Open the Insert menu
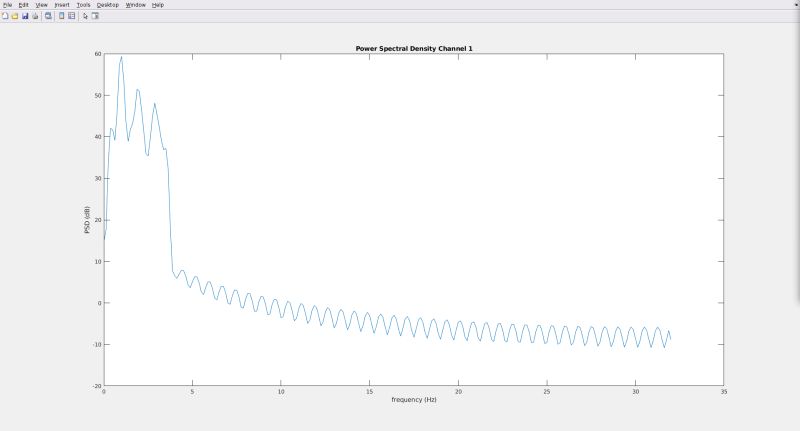800x431 pixels. pyautogui.click(x=62, y=5)
